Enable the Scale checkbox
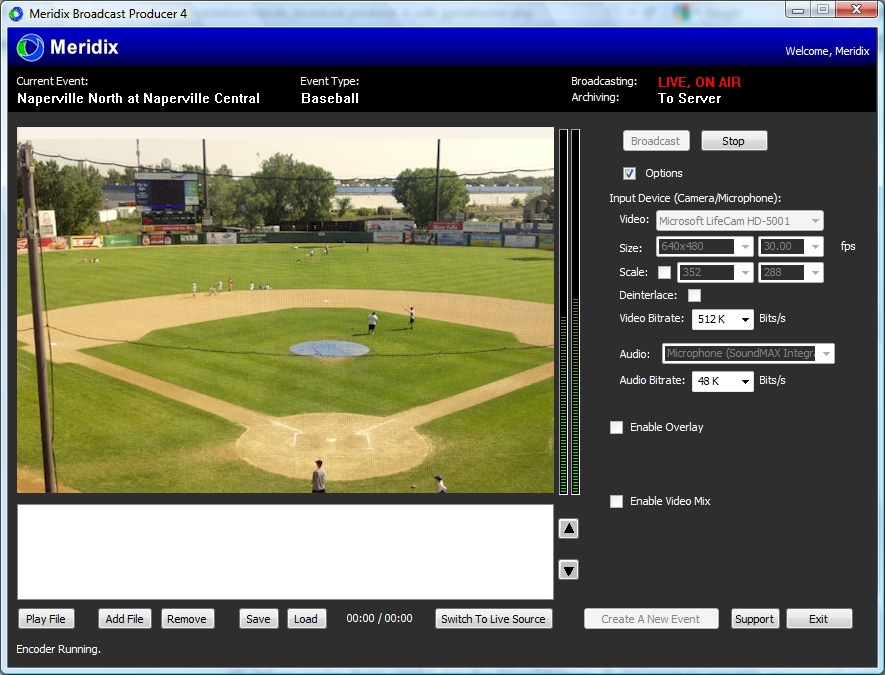 pyautogui.click(x=665, y=271)
